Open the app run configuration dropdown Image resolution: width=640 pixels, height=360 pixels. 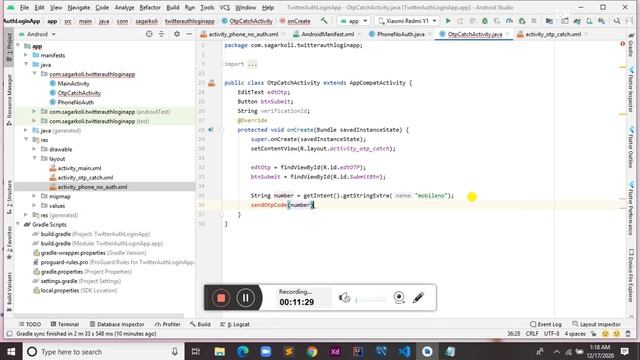[x=353, y=21]
